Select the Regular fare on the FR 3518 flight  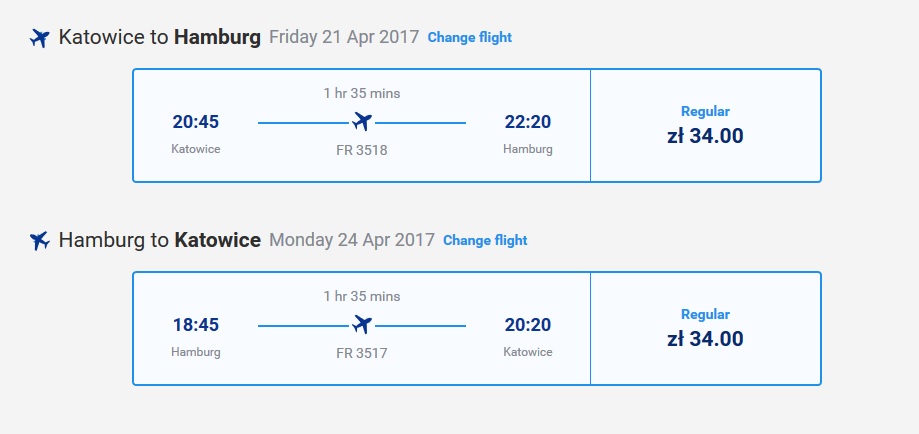[x=706, y=126]
